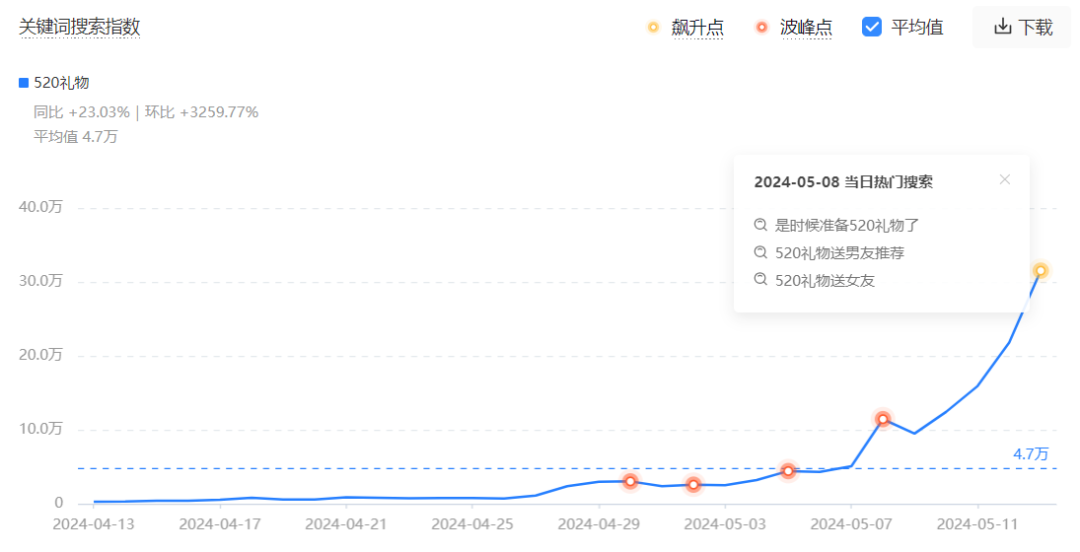The height and width of the screenshot is (552, 1080).
Task: Uncheck the 平均值 checkbox
Action: pos(871,27)
